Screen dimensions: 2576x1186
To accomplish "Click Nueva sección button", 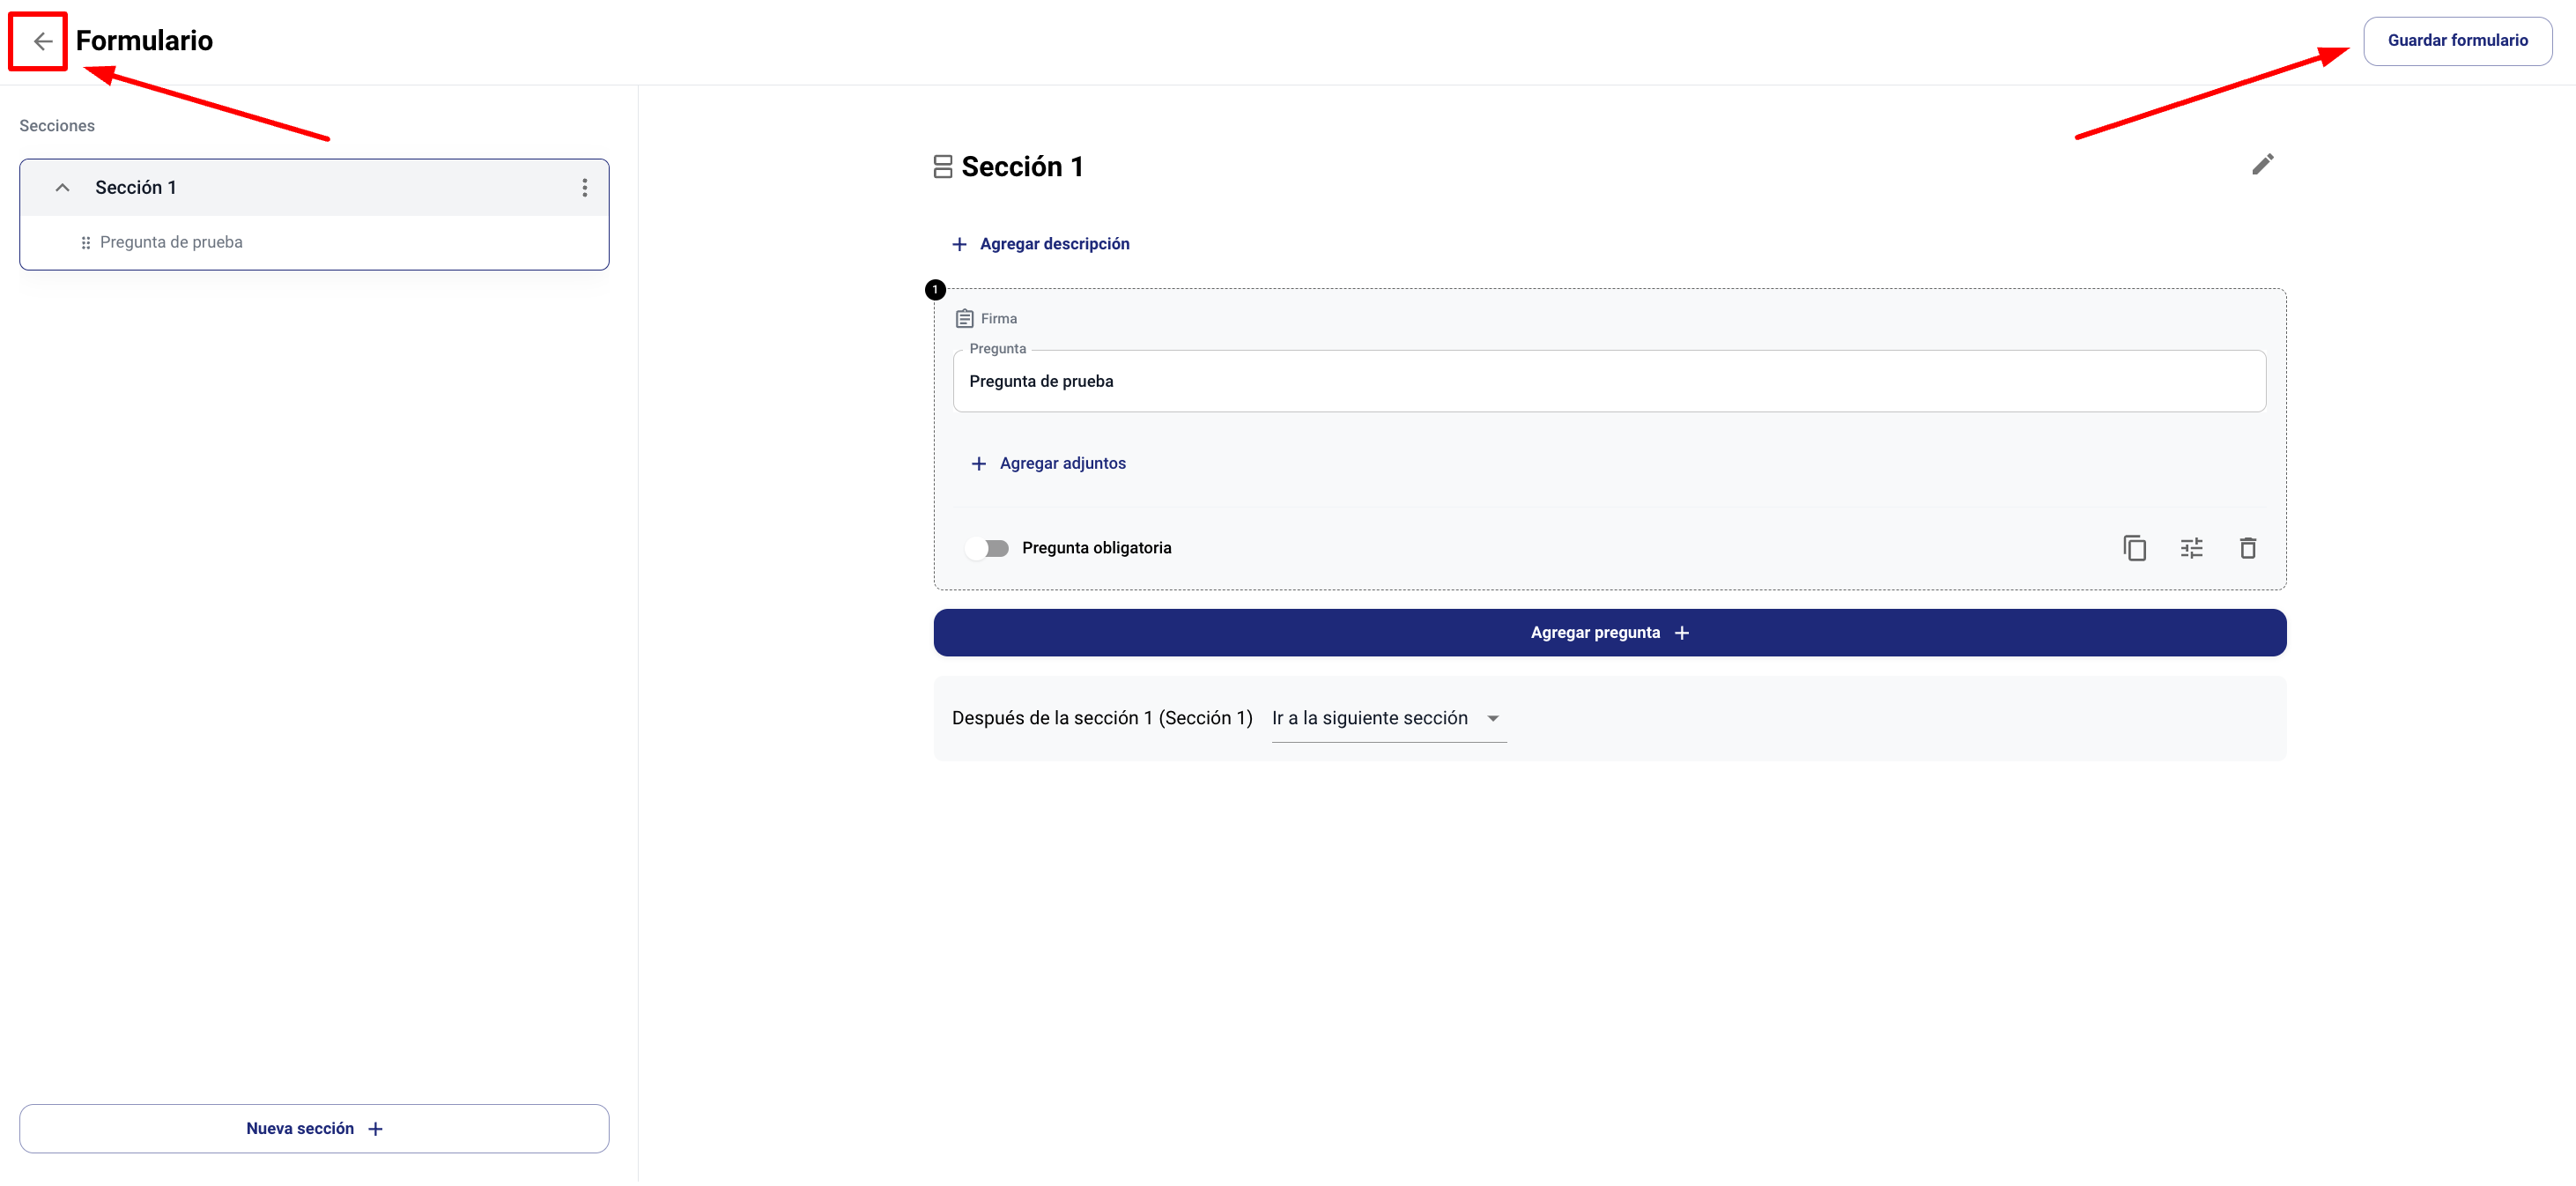I will [314, 1128].
